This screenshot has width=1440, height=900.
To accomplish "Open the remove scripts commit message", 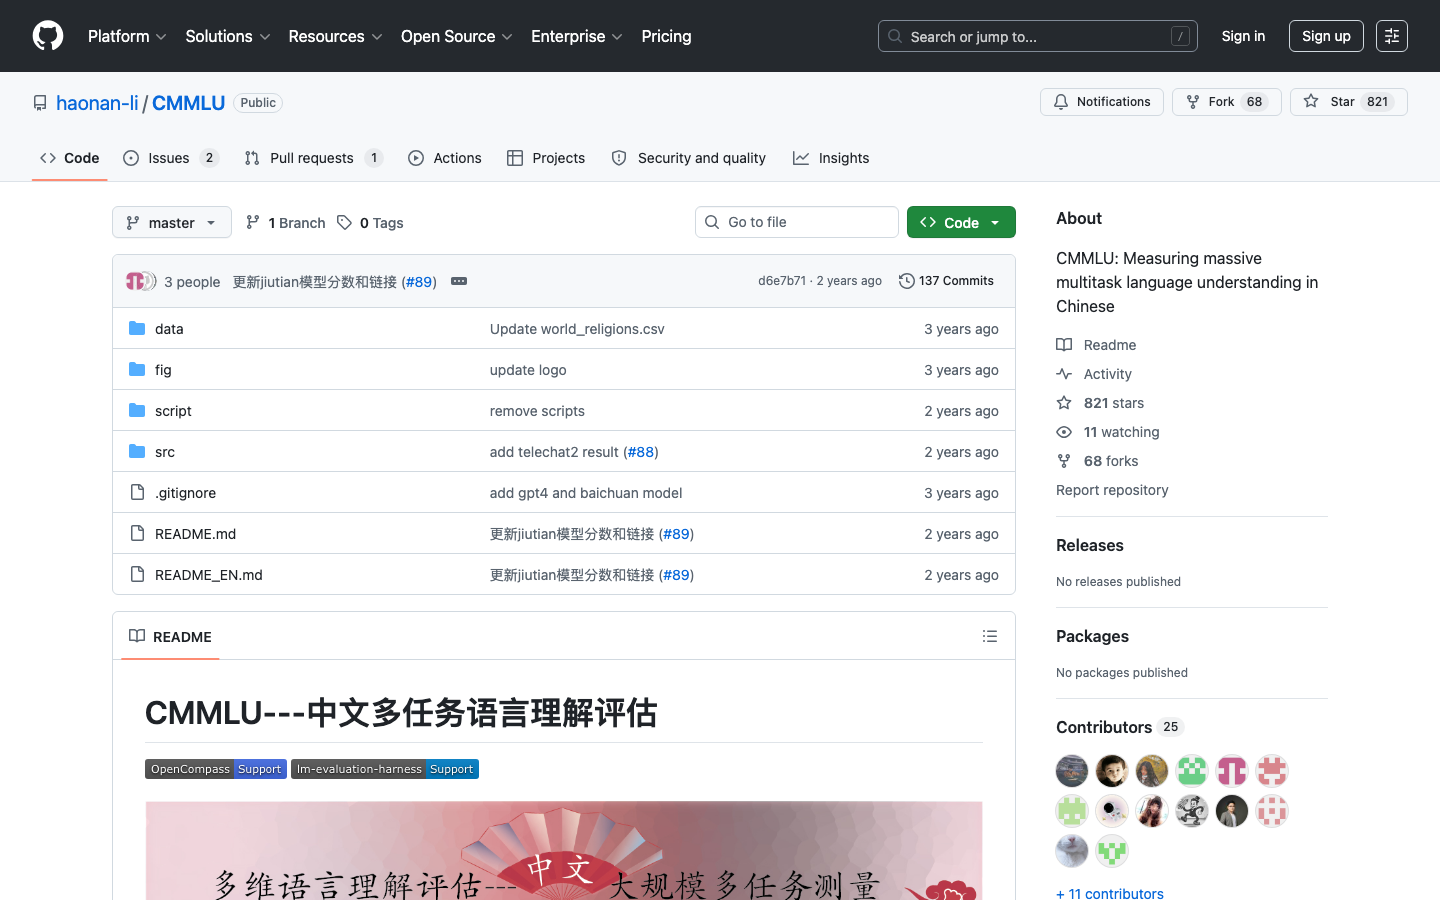I will pos(537,411).
